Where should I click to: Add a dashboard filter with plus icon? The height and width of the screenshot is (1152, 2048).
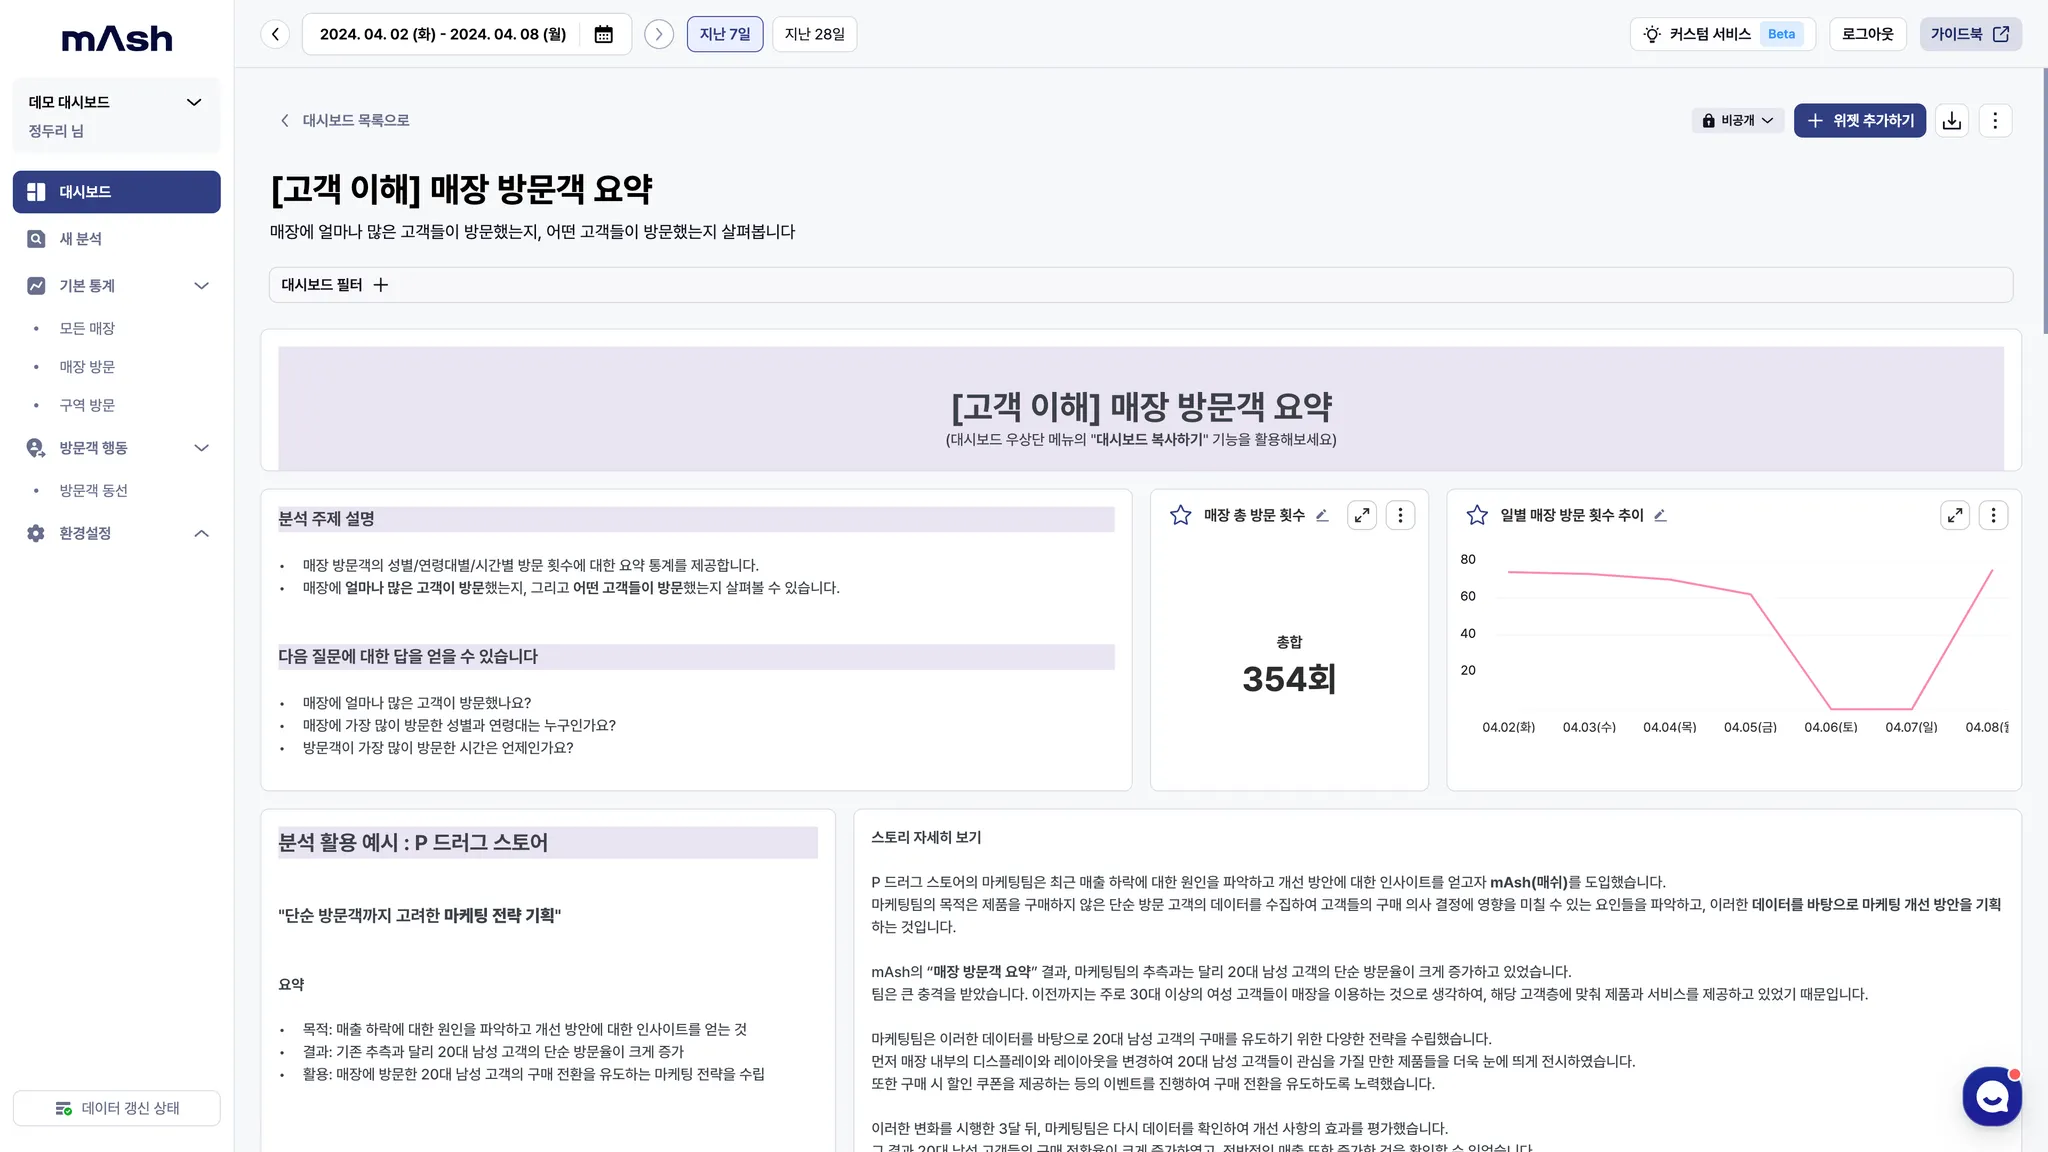381,285
